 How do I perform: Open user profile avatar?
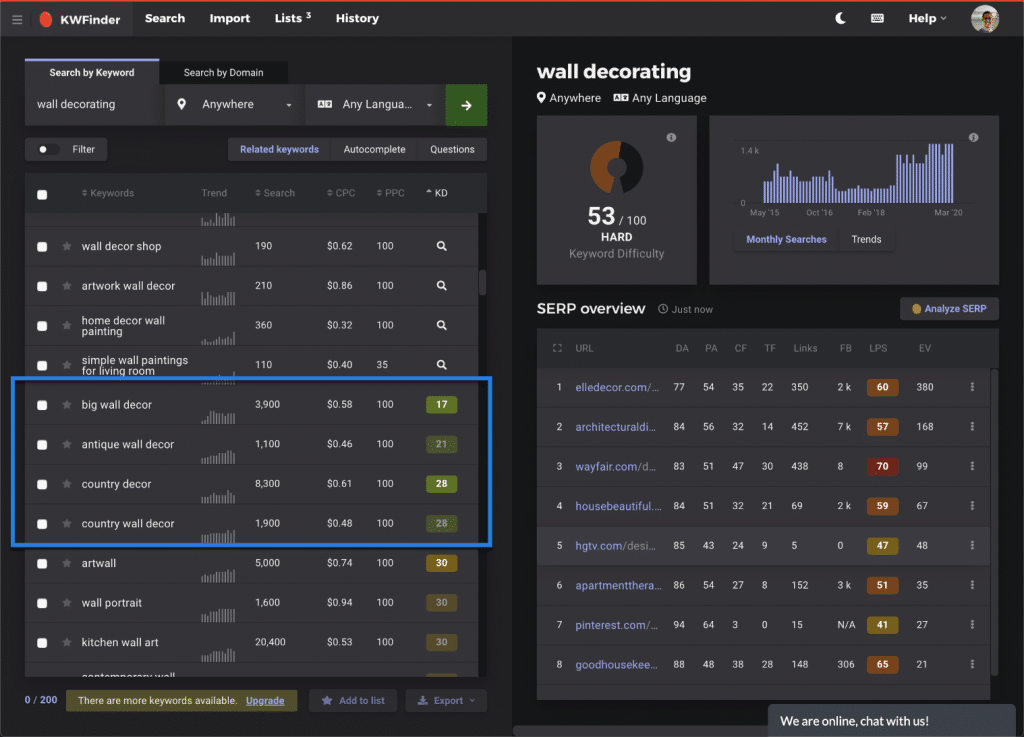click(x=984, y=19)
